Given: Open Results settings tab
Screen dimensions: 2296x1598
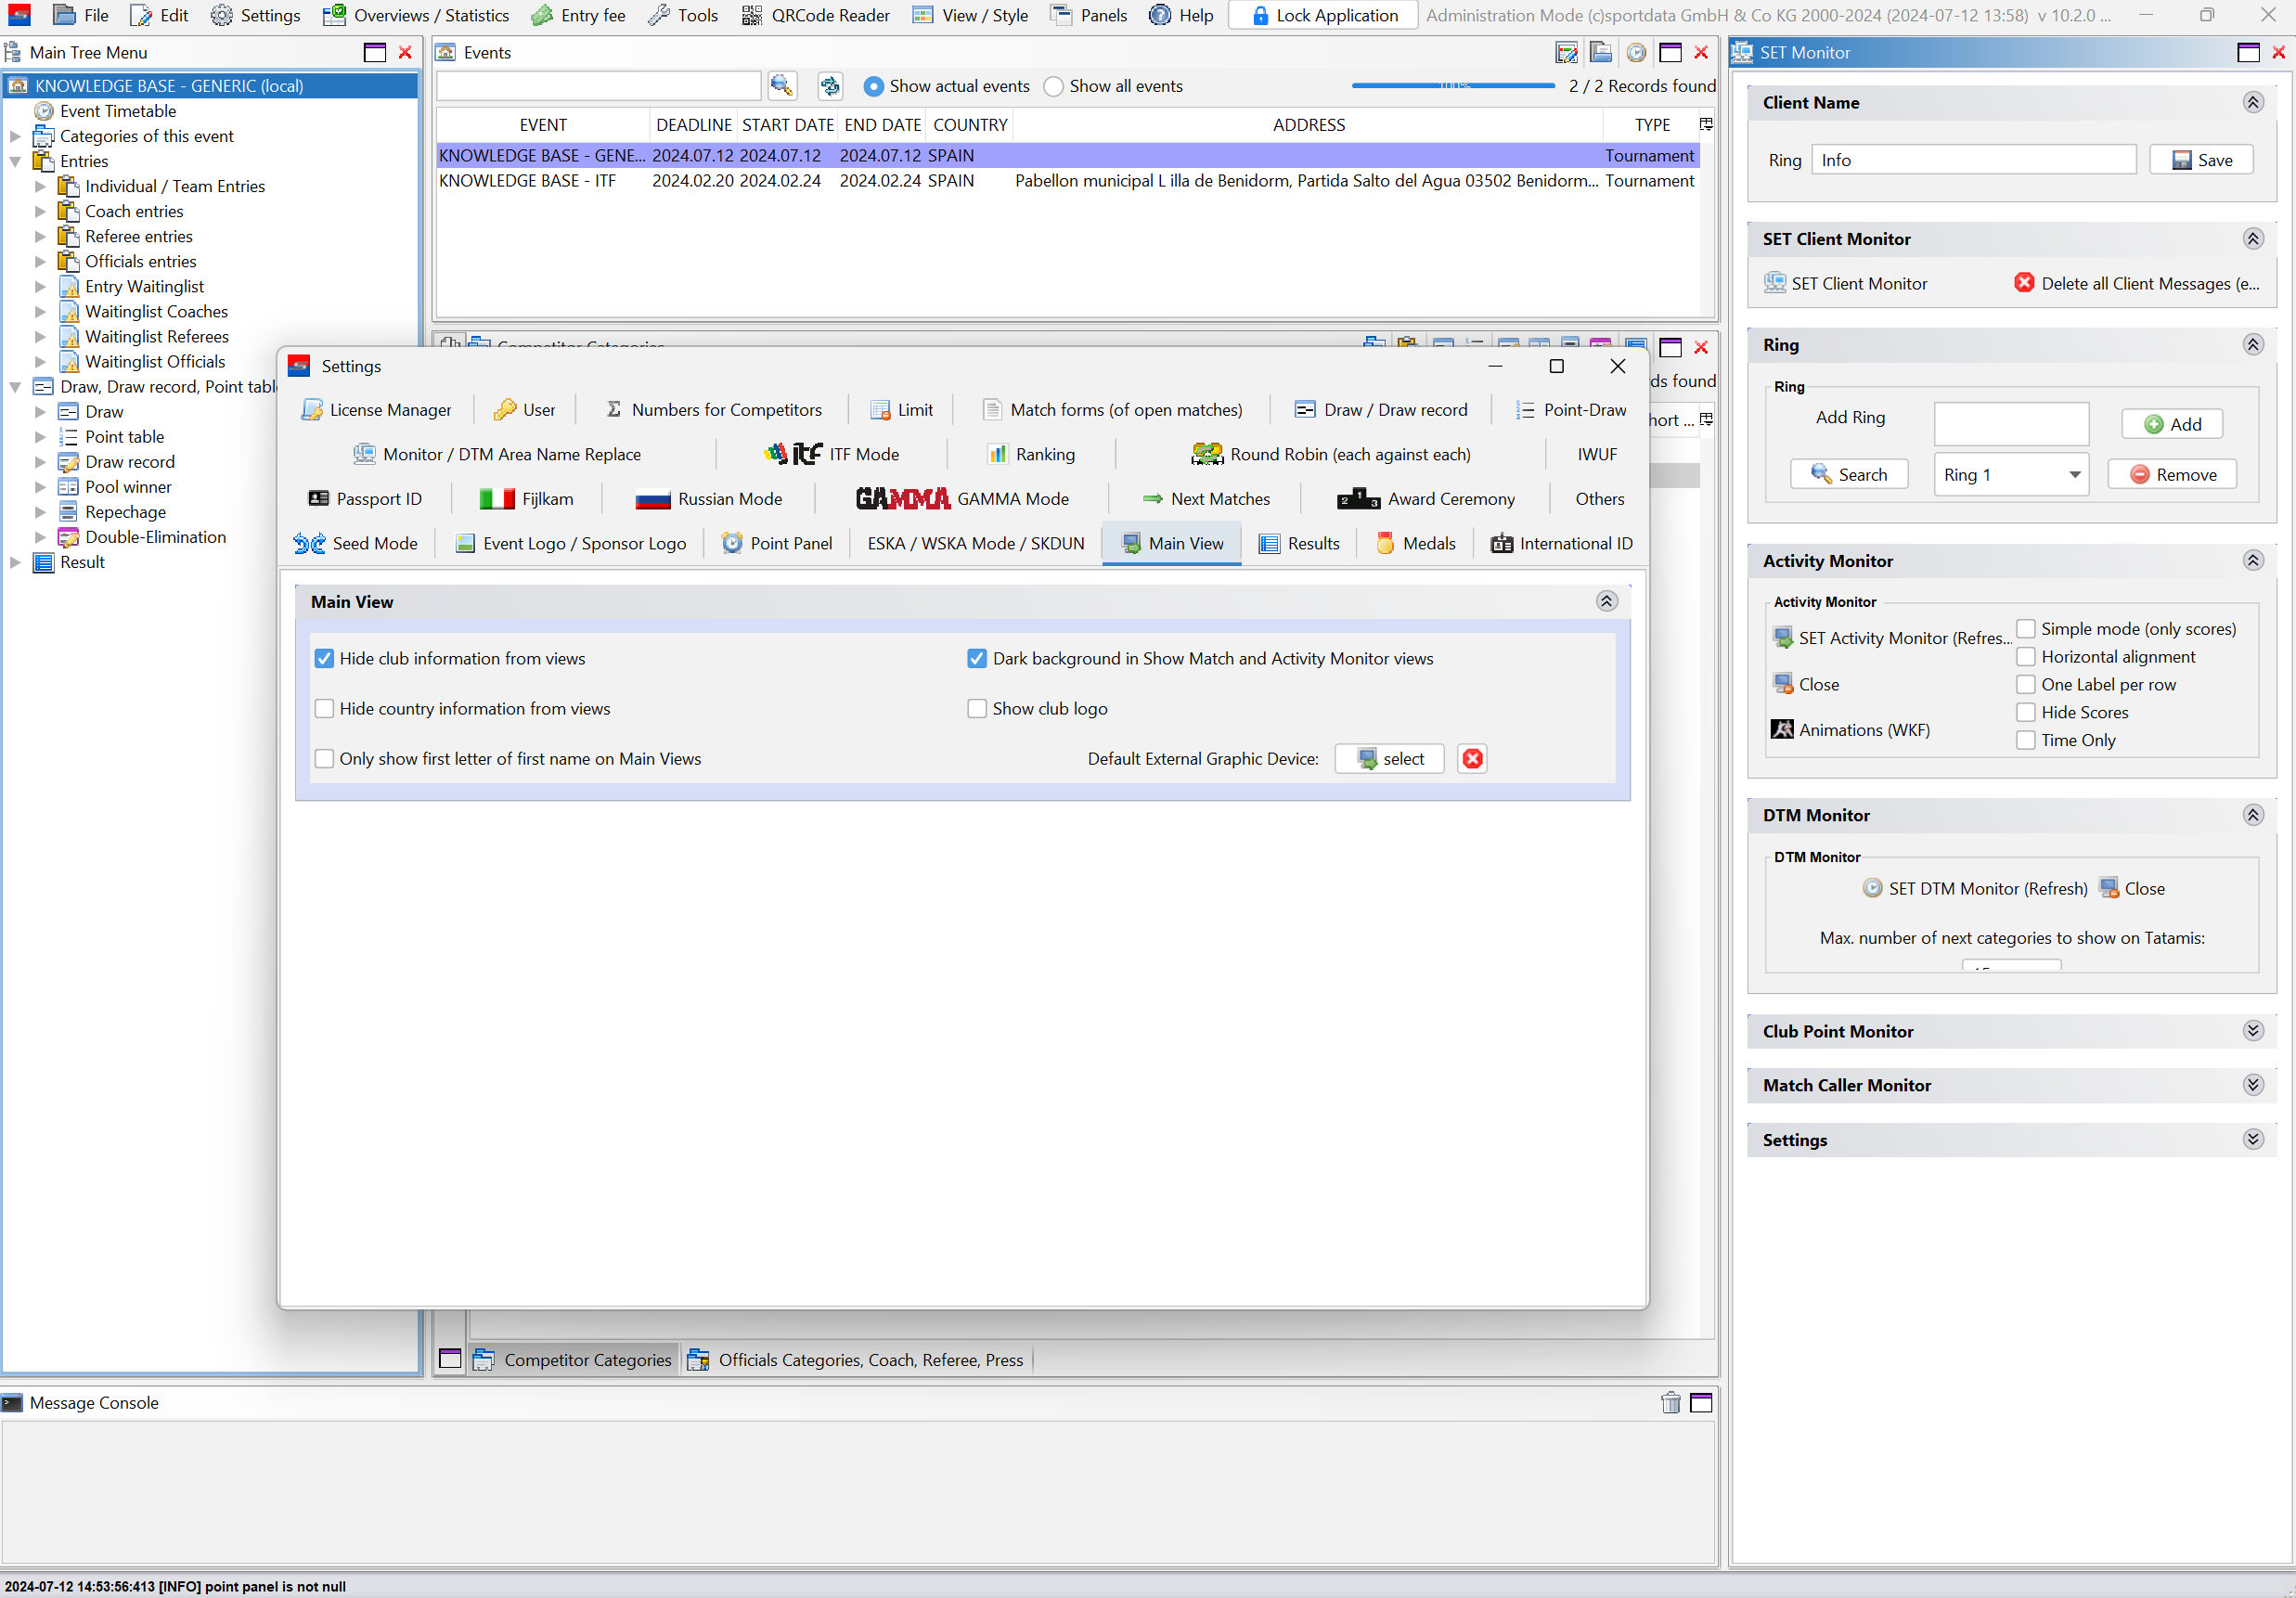Looking at the screenshot, I should [x=1299, y=543].
